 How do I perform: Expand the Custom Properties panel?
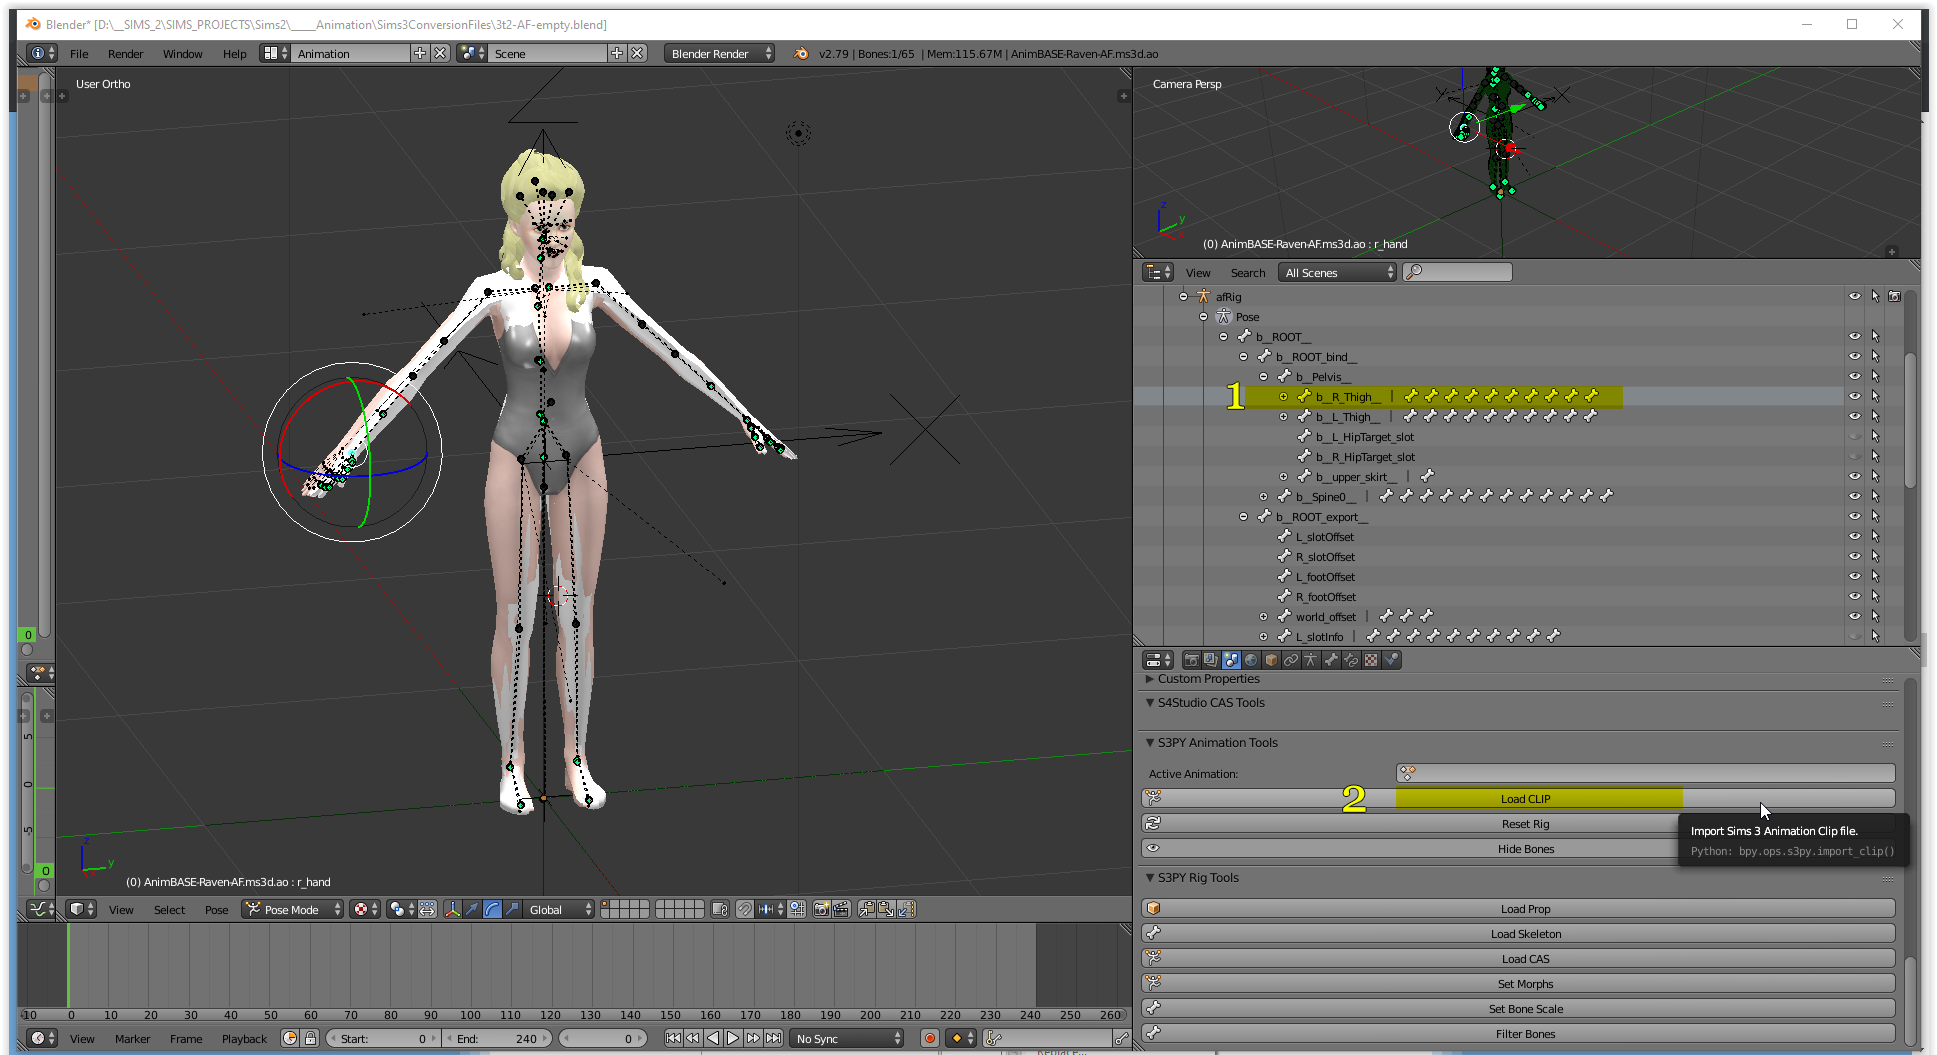click(1208, 679)
